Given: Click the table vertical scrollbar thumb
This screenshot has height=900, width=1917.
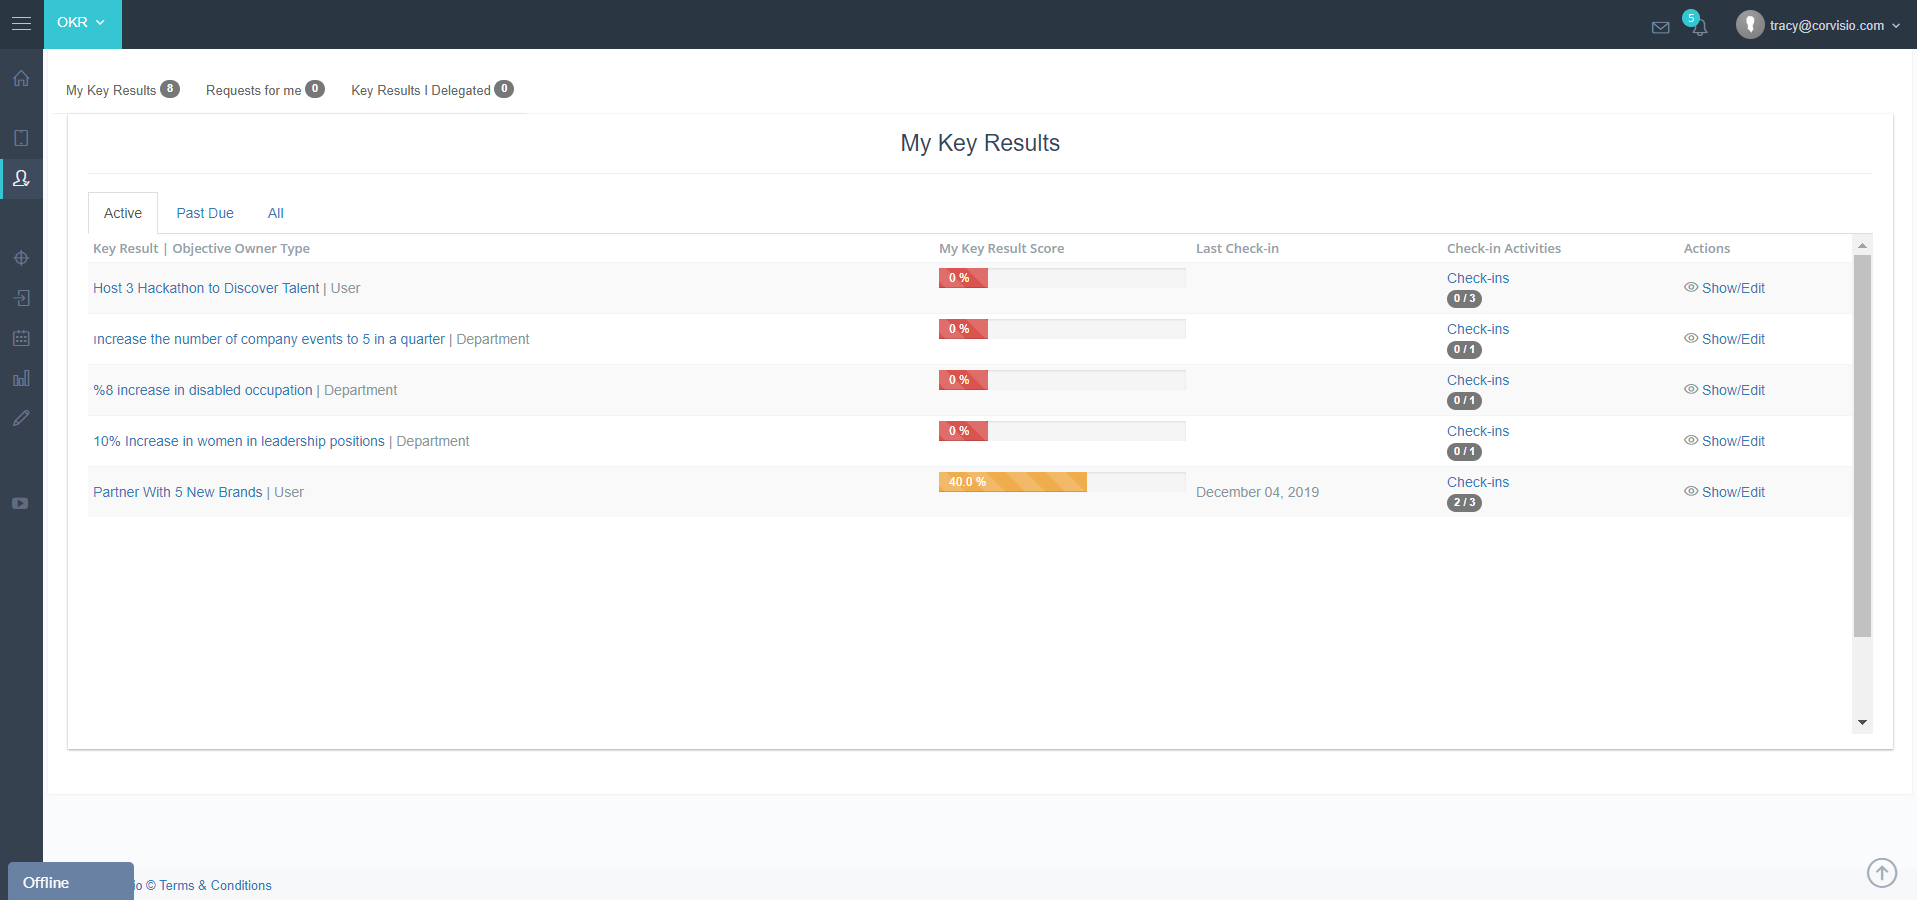Looking at the screenshot, I should (1862, 446).
